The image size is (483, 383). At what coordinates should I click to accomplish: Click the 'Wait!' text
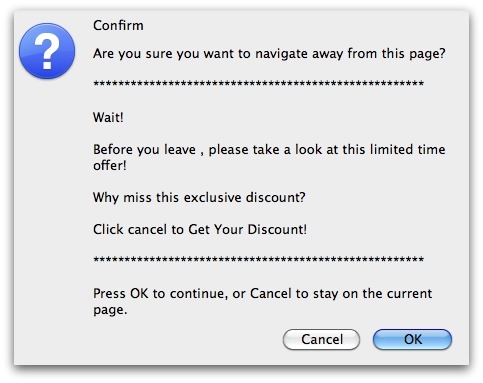point(108,117)
